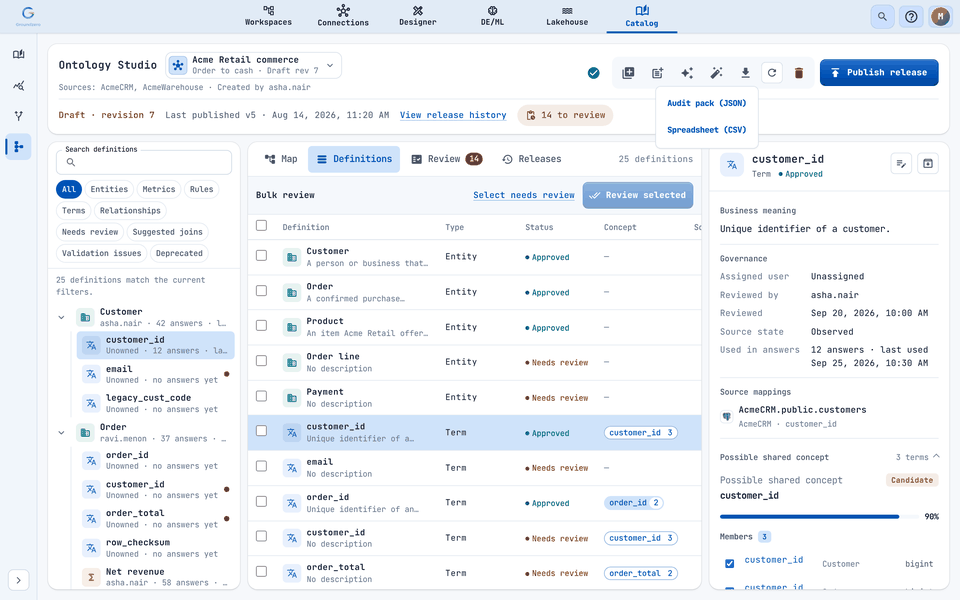
Task: Tick the checkbox for the Product row
Action: click(261, 326)
